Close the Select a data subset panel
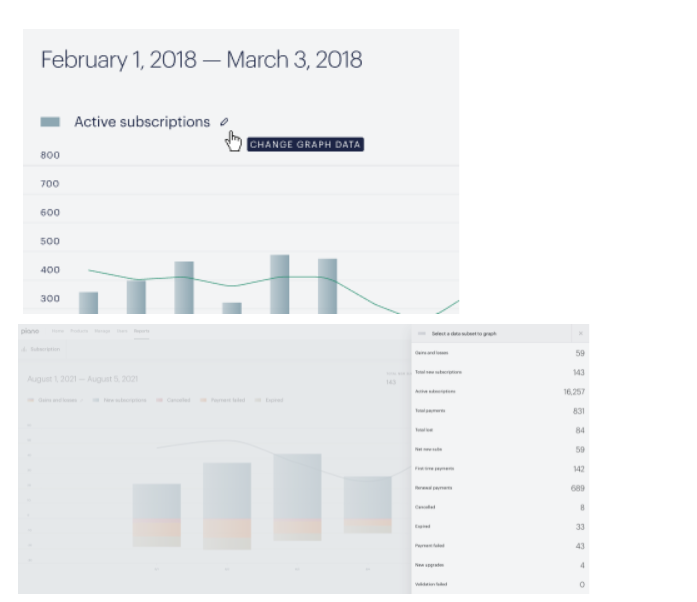This screenshot has height=602, width=697. coord(580,333)
